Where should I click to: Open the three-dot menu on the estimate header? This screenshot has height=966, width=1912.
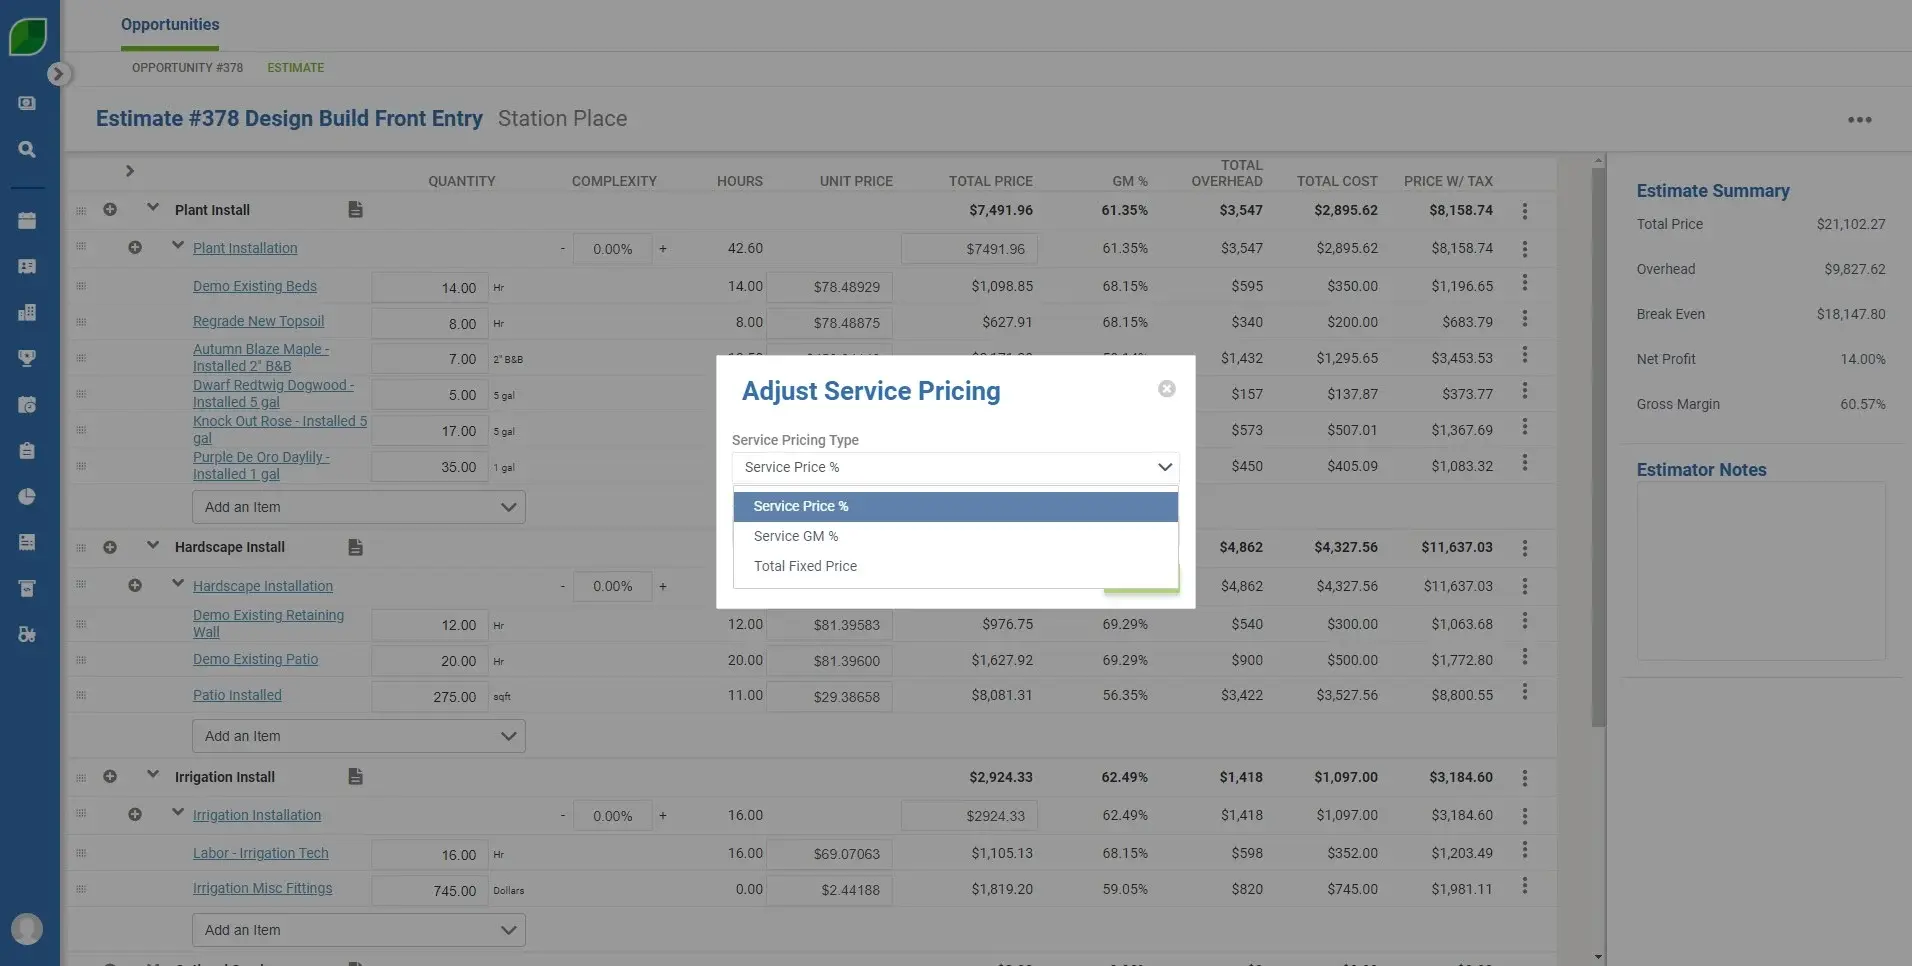(1859, 119)
